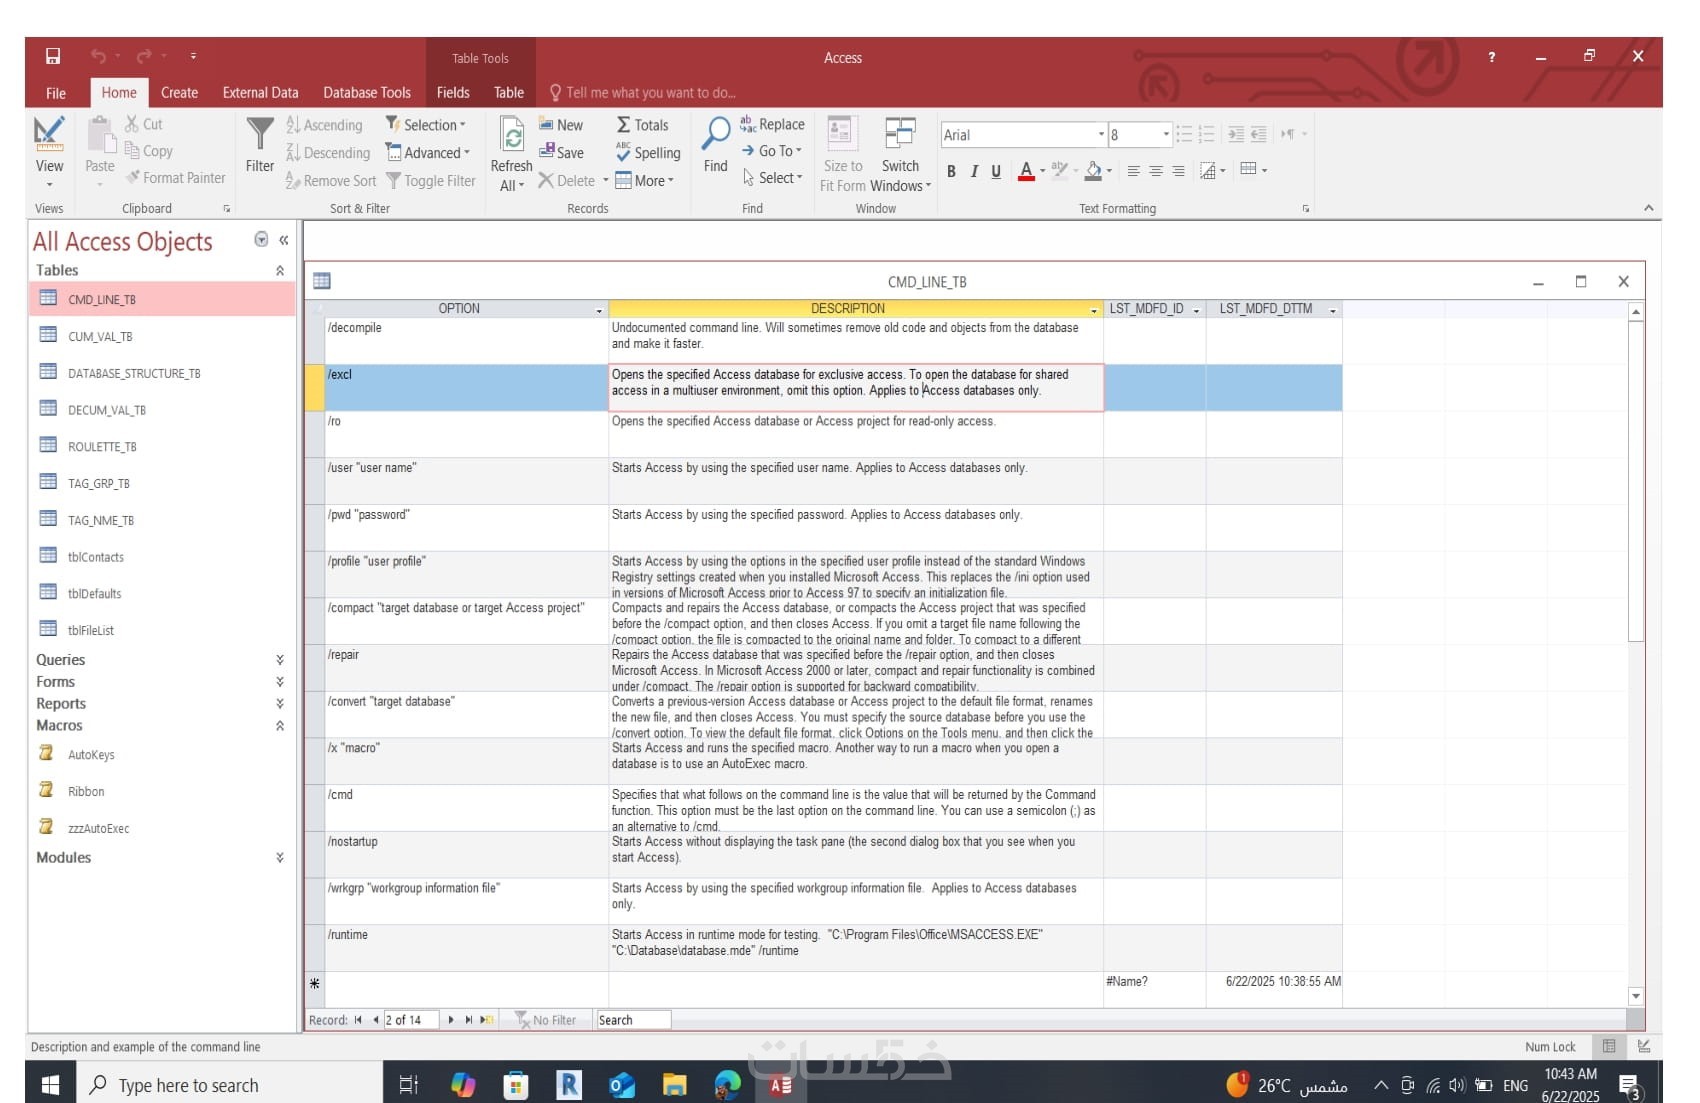Expand the Modules group in navigation pane

(280, 857)
